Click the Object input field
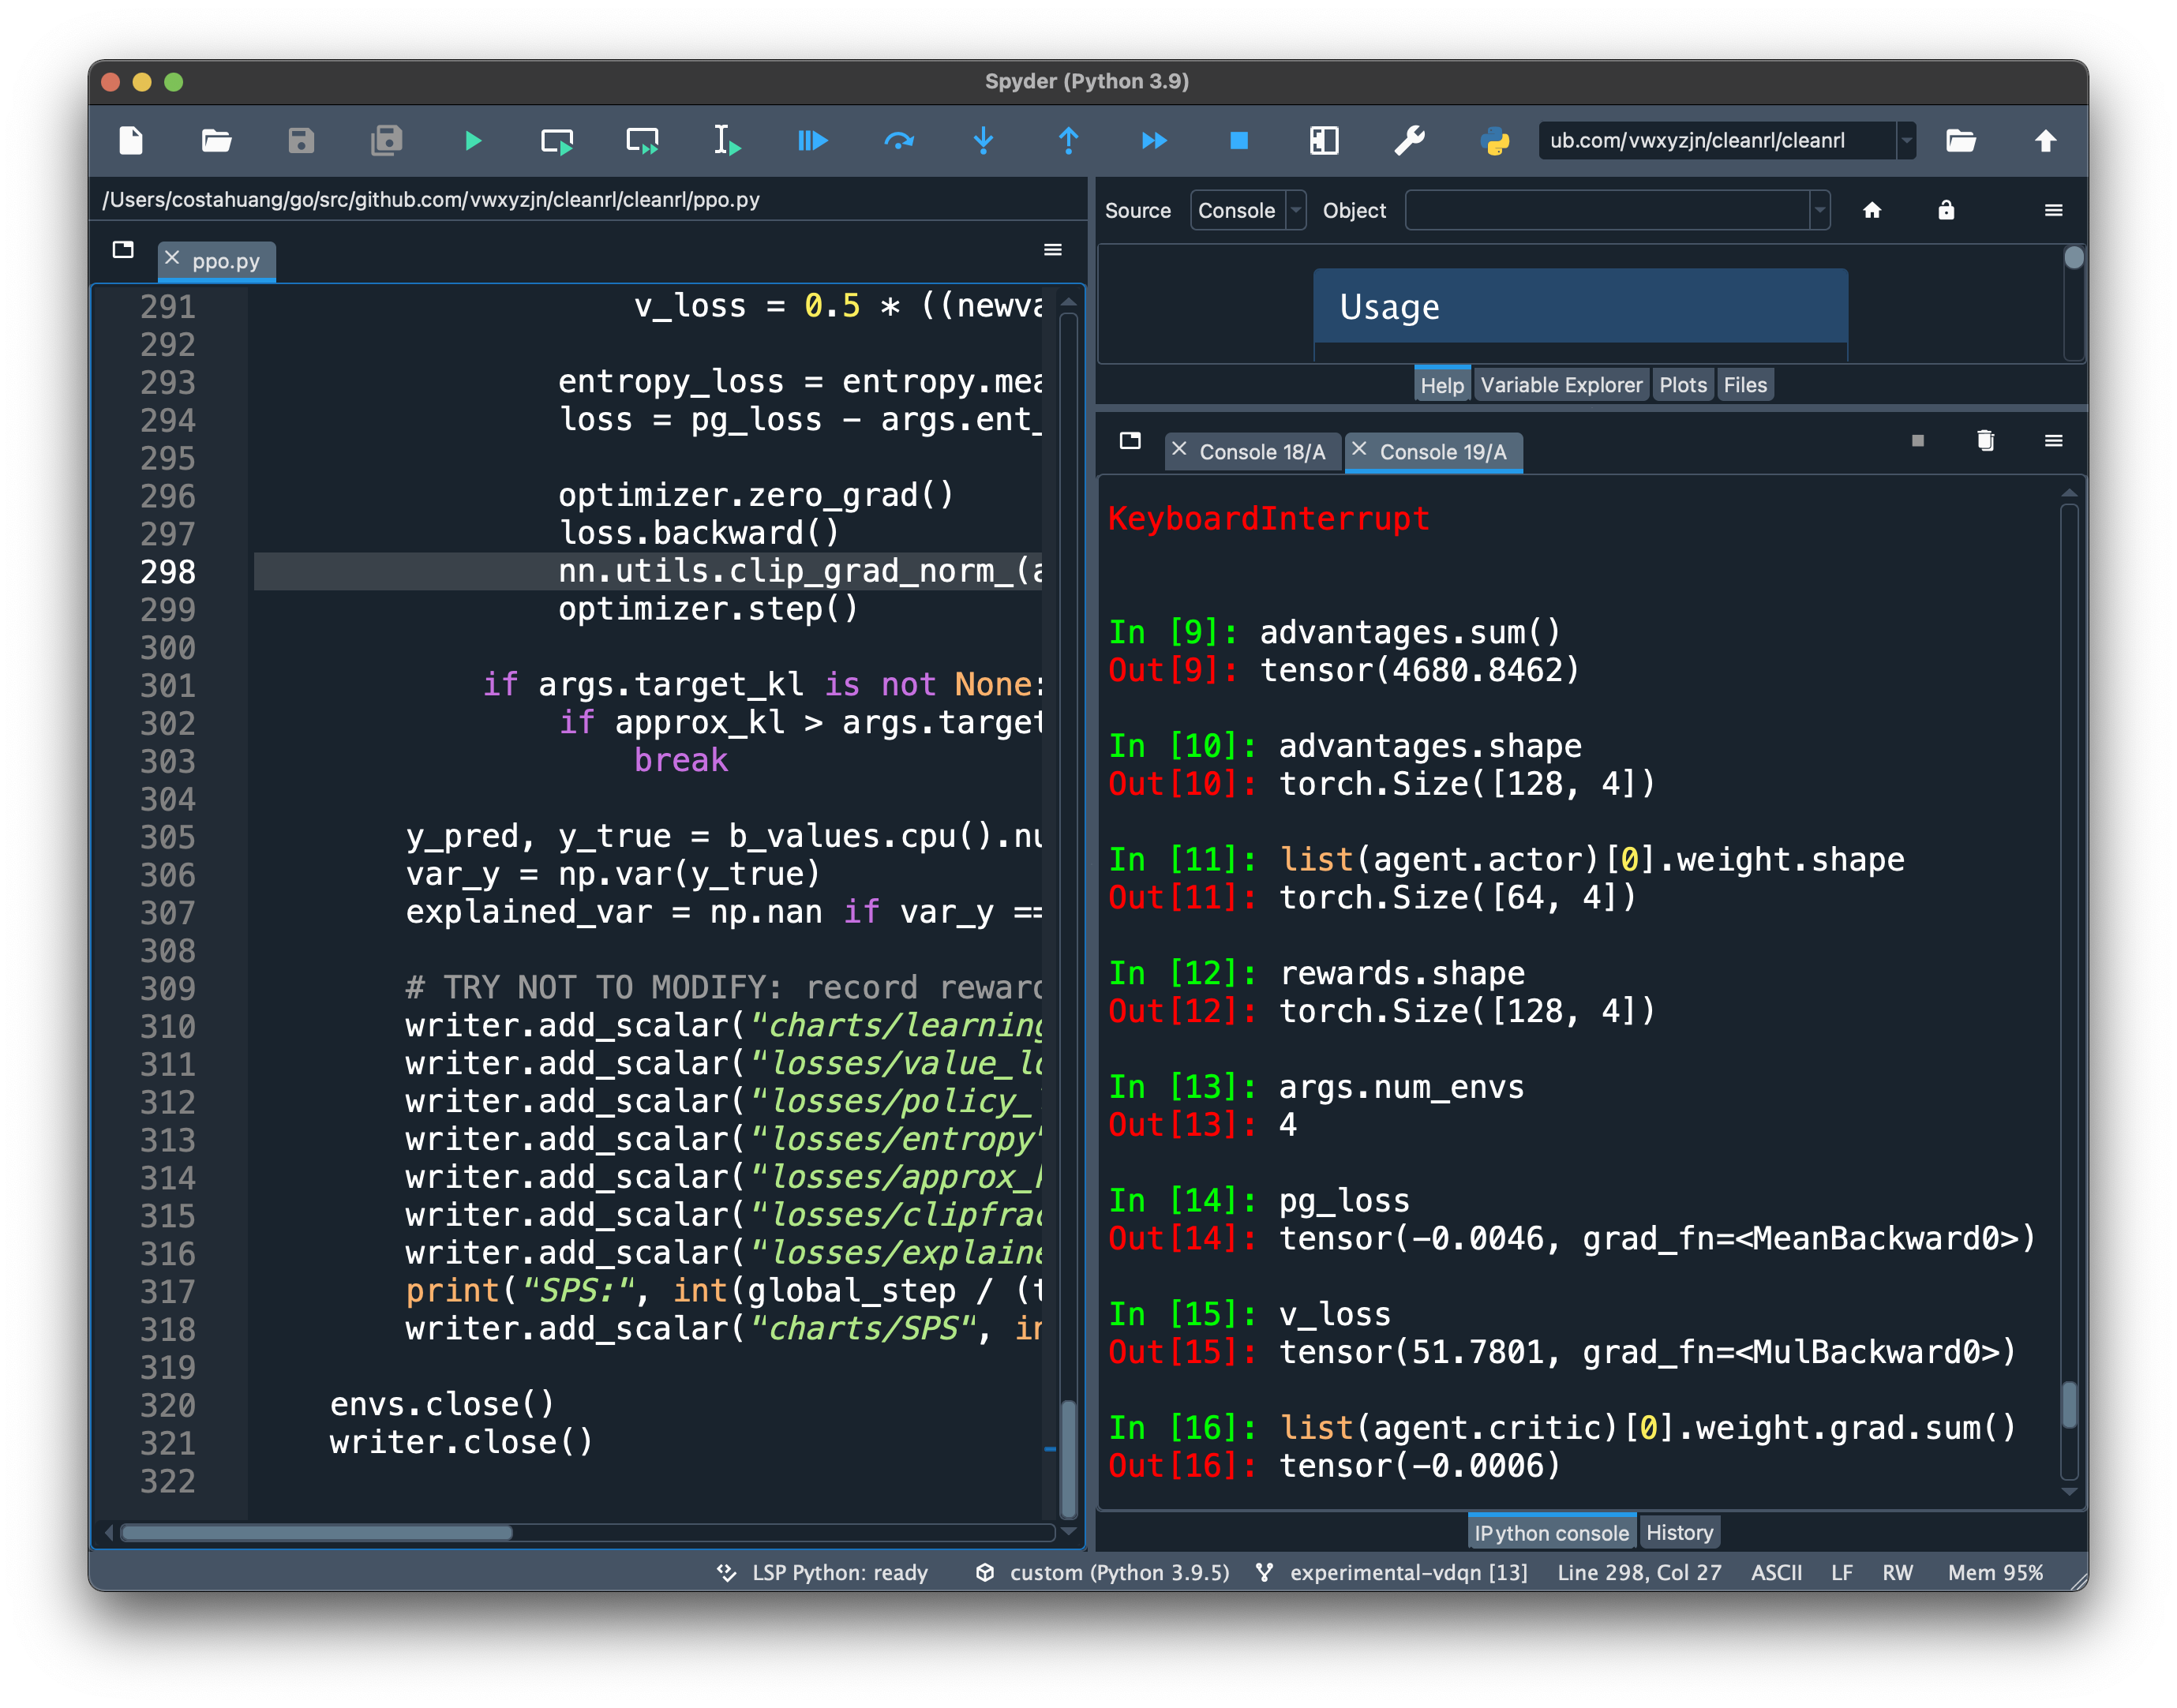The height and width of the screenshot is (1708, 2177). (x=1608, y=210)
